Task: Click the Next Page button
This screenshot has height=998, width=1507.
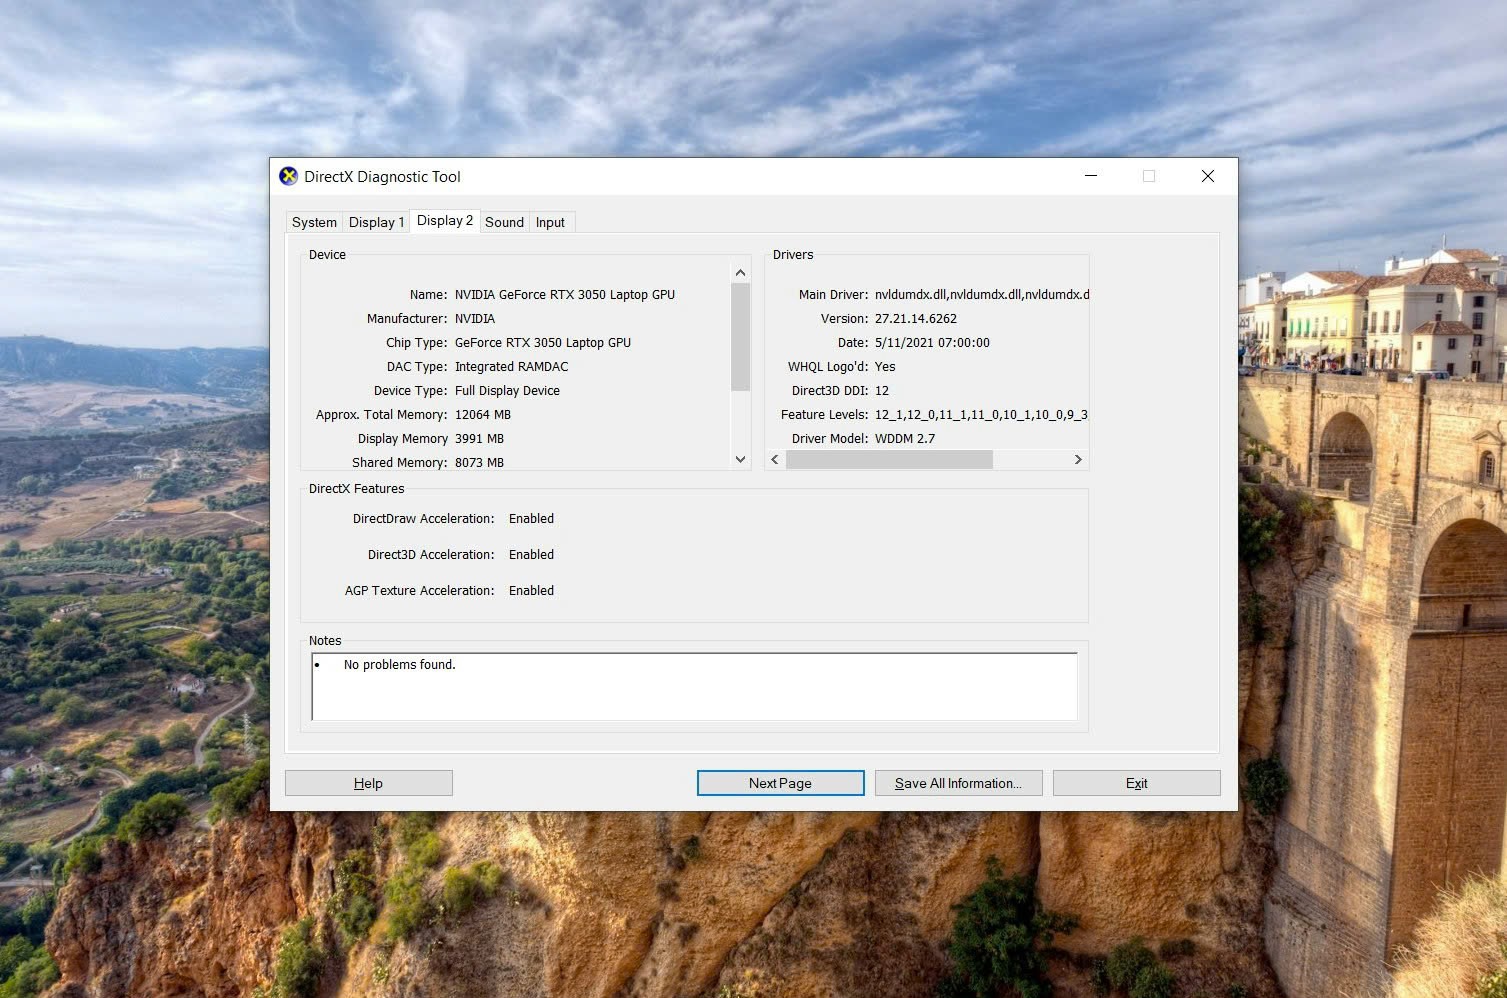Action: pos(780,783)
